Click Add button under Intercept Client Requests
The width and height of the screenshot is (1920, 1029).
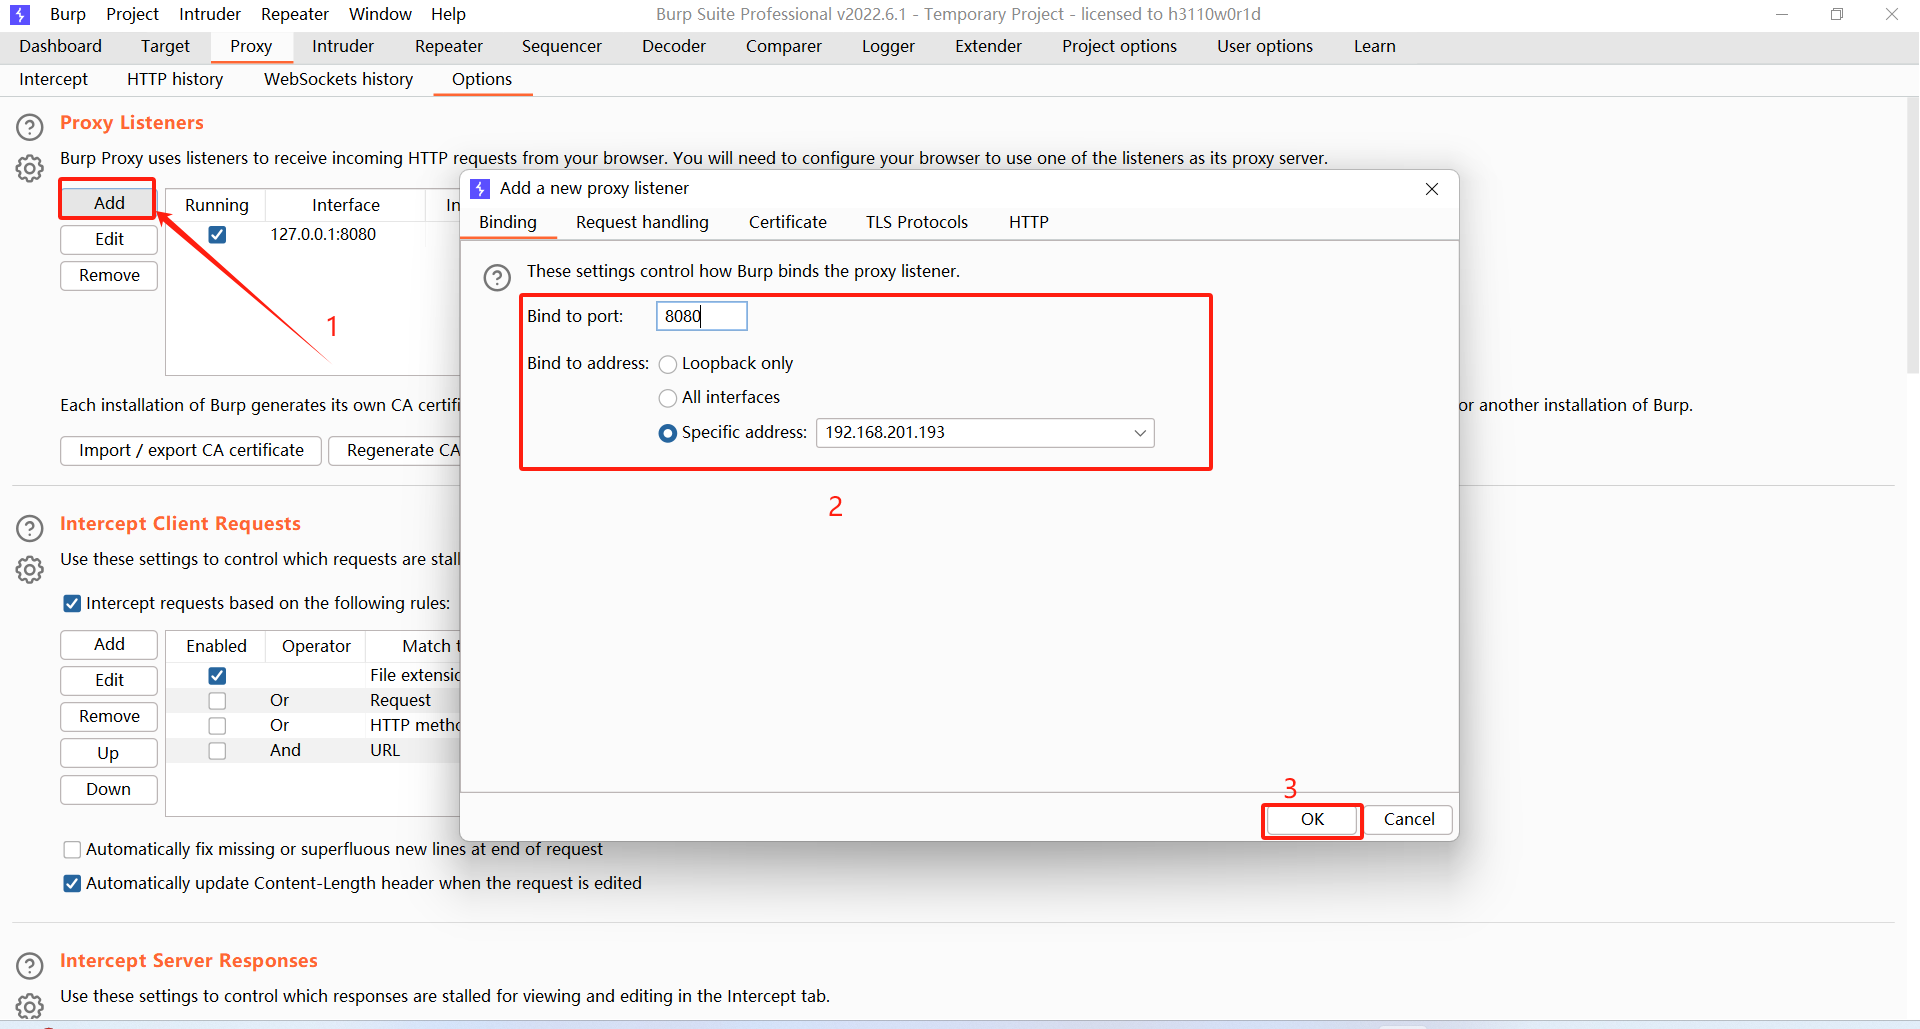tap(109, 644)
